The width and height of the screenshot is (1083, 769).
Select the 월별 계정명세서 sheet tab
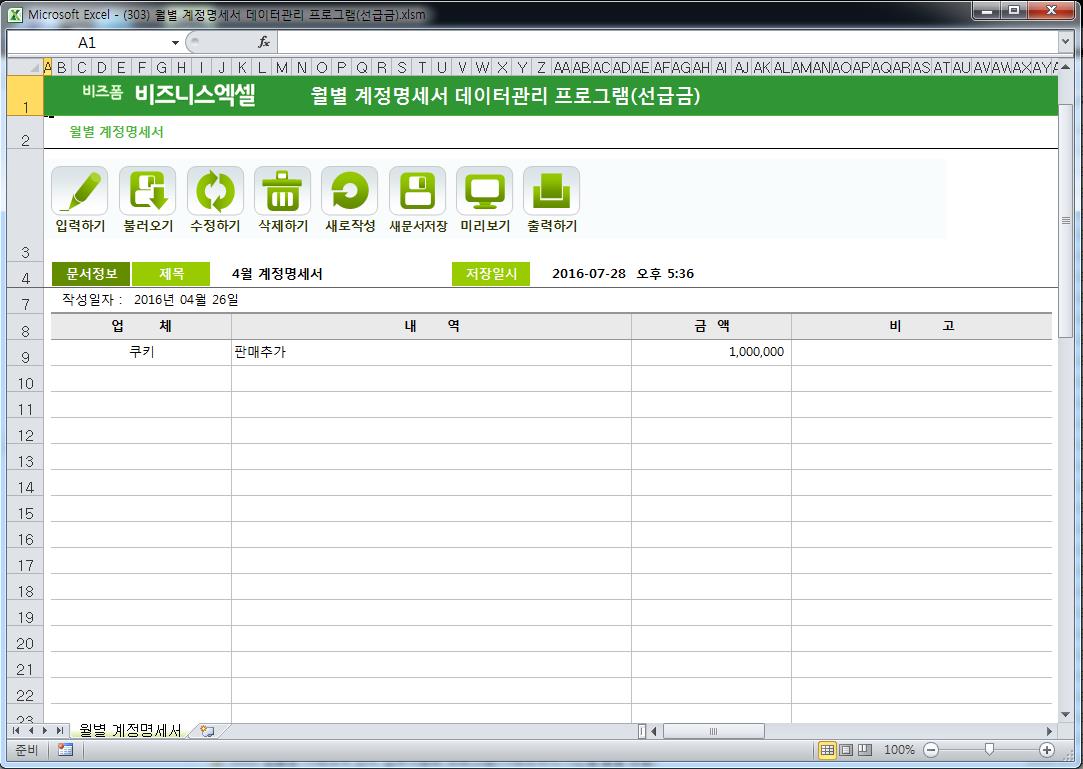[x=130, y=731]
